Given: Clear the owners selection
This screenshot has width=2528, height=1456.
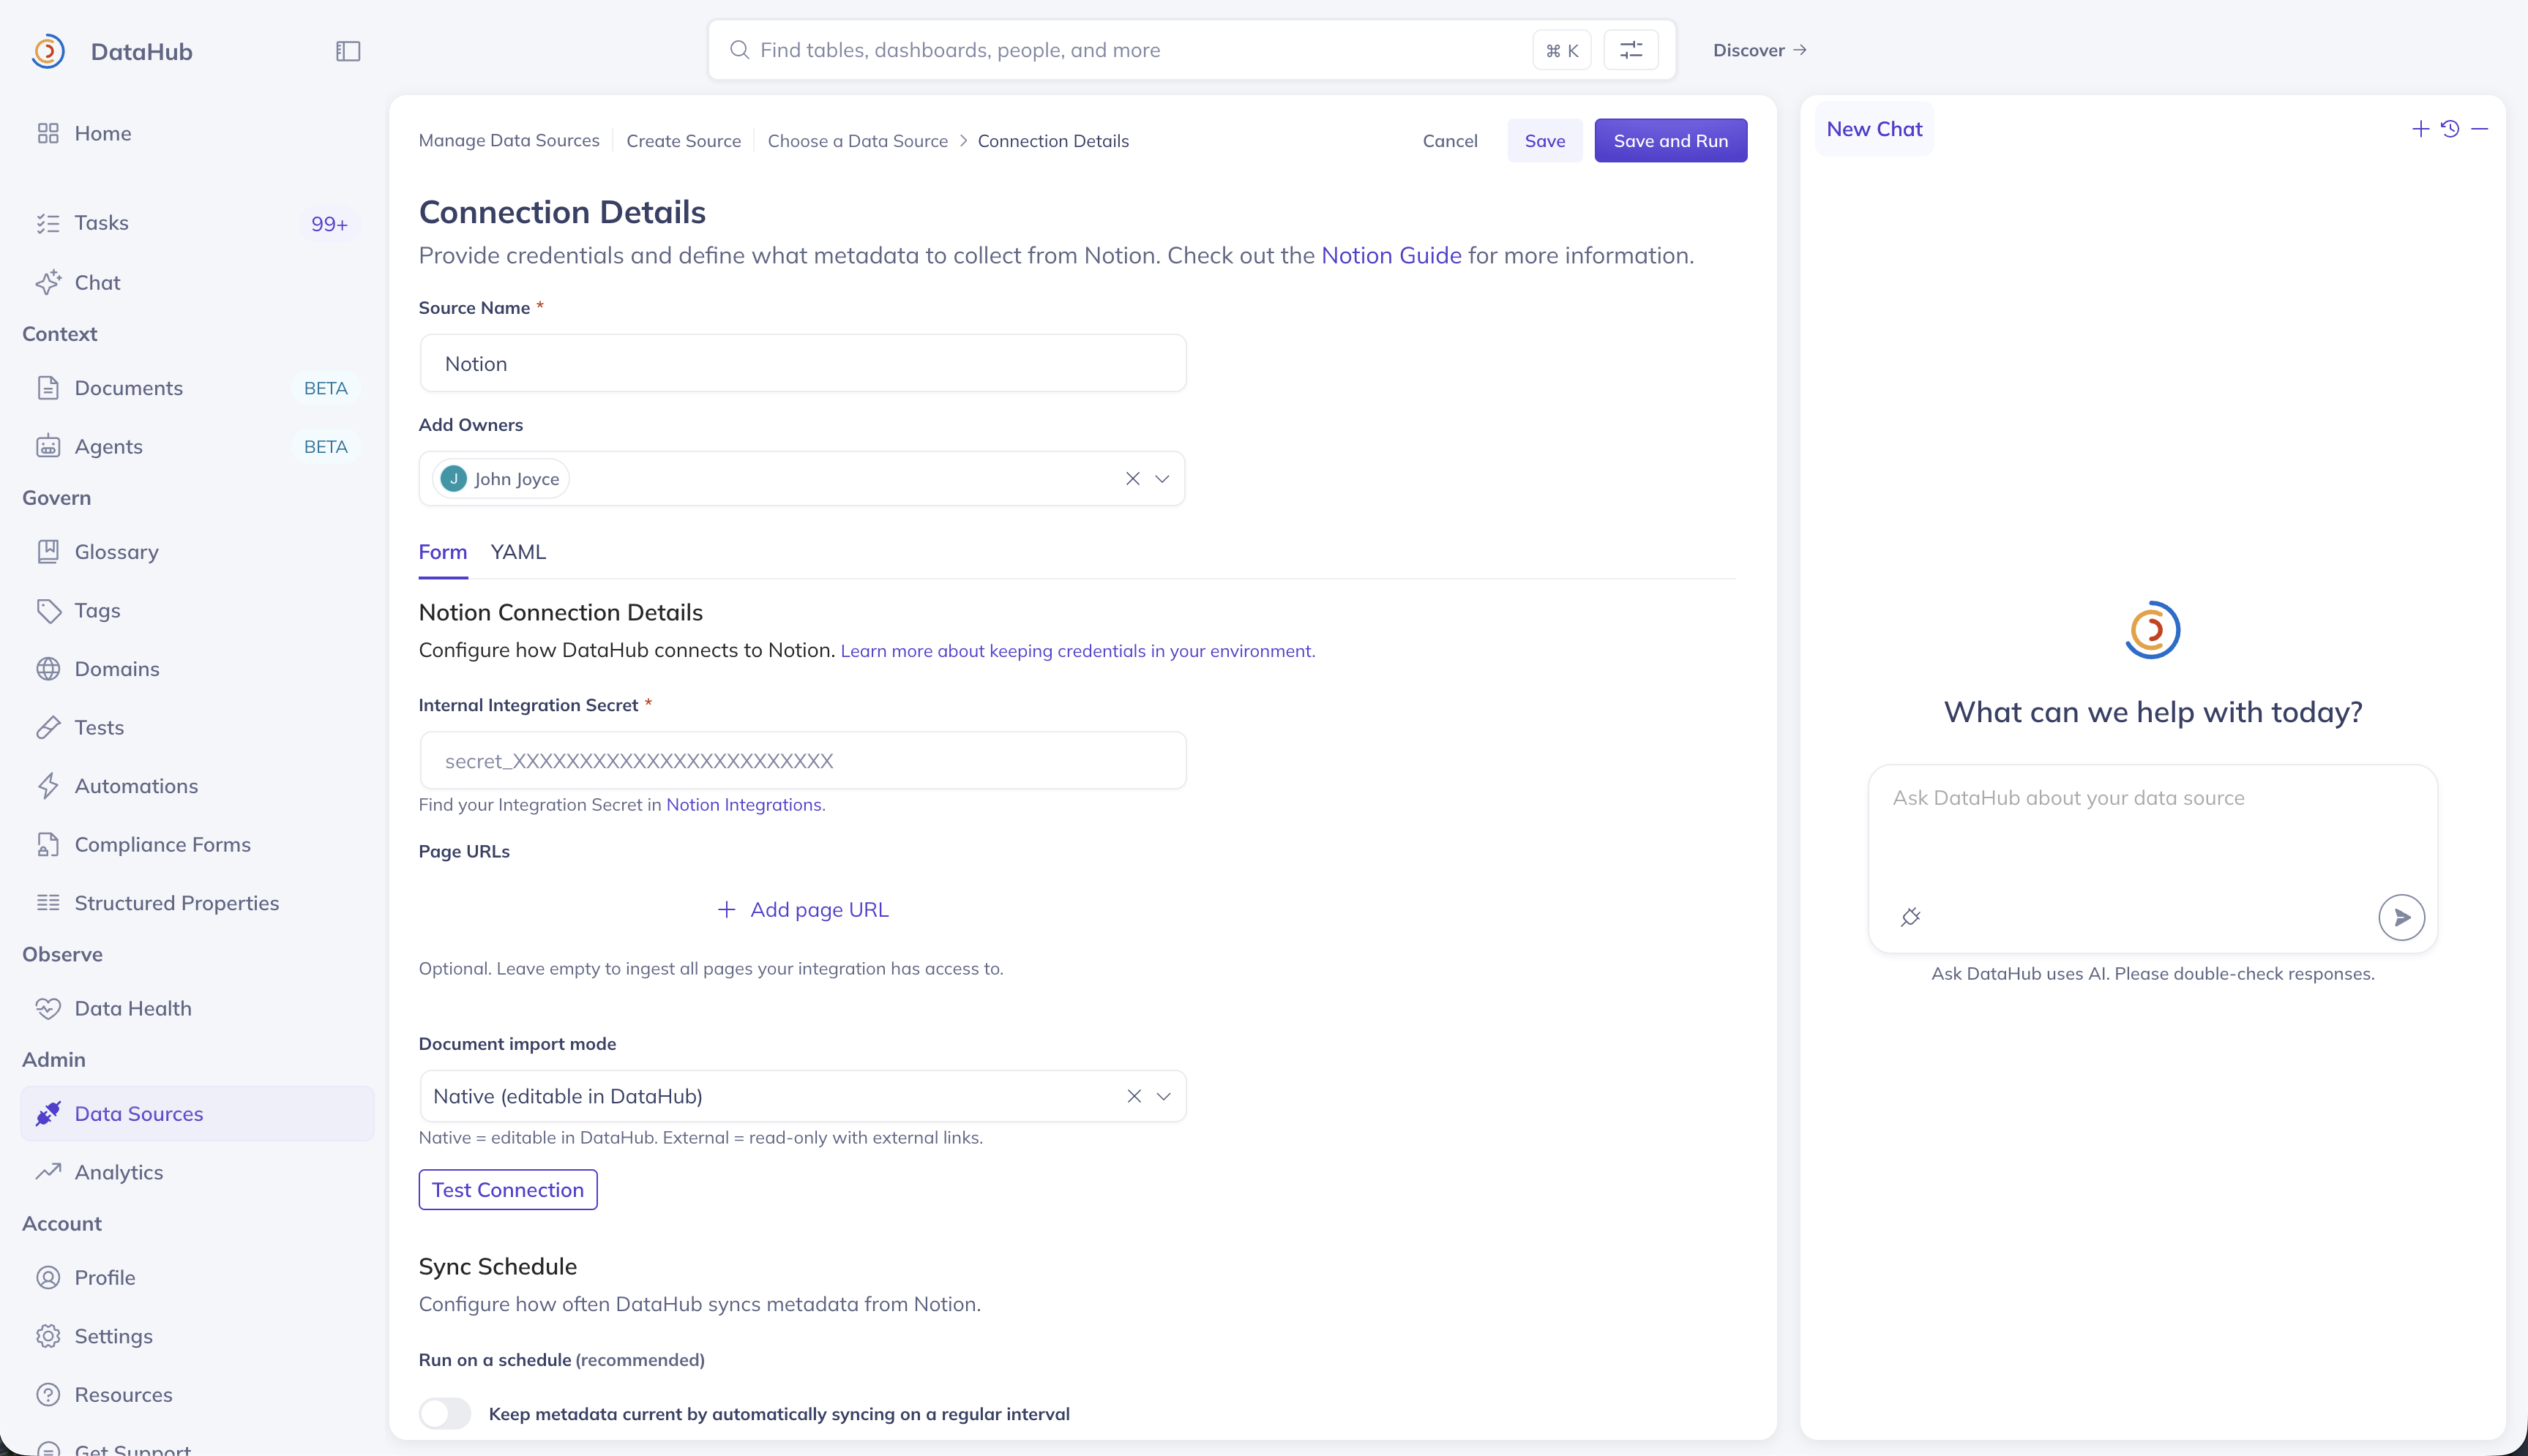Looking at the screenshot, I should pyautogui.click(x=1132, y=479).
